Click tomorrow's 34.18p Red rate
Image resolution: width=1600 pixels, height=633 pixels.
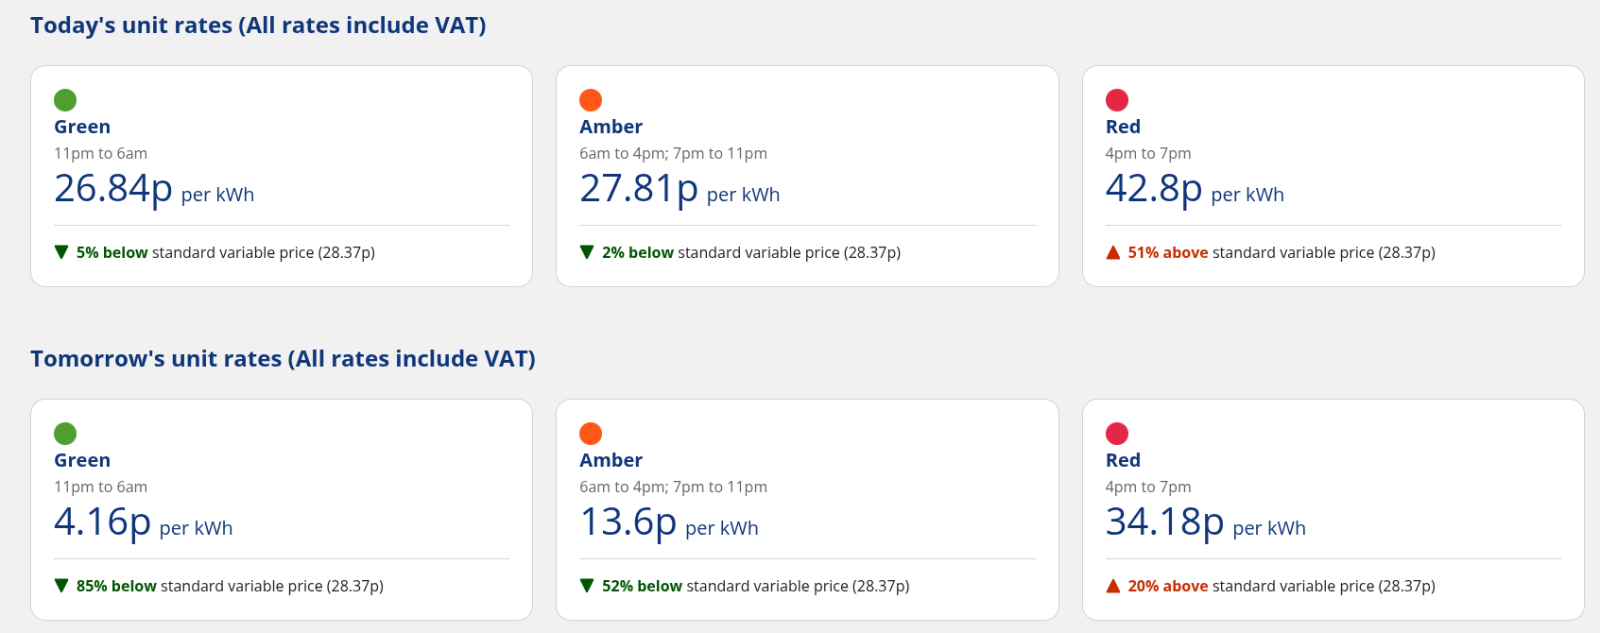pyautogui.click(x=1164, y=522)
